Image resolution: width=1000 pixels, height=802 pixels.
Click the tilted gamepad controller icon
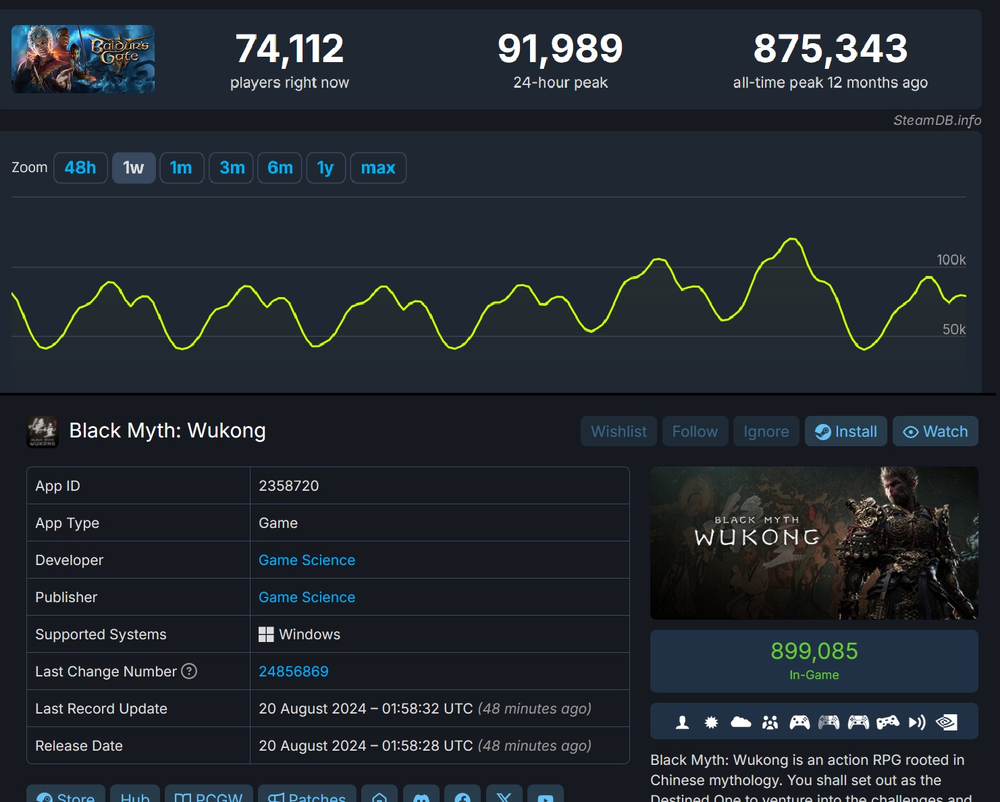point(887,722)
